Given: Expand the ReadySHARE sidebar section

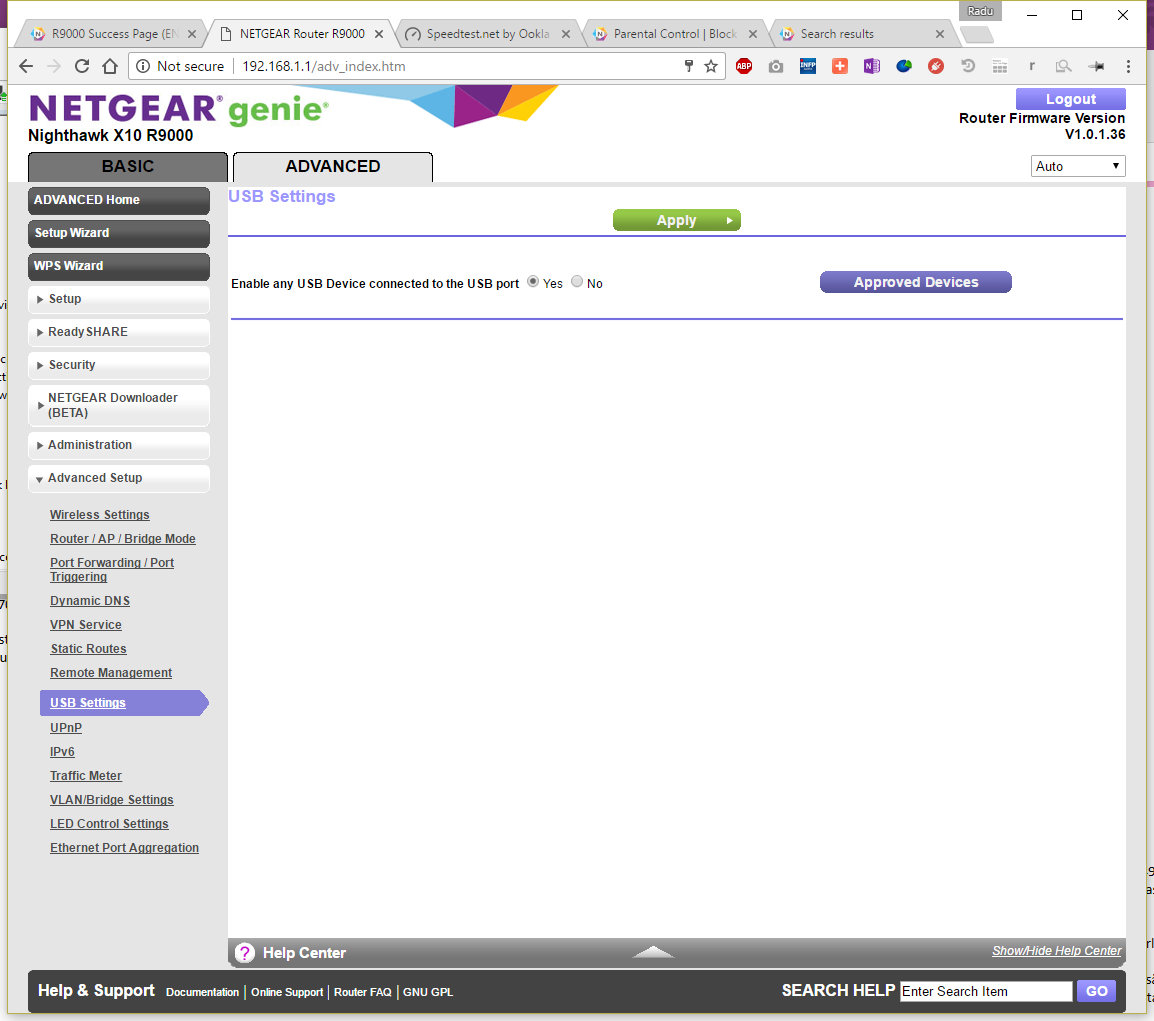Looking at the screenshot, I should click(119, 332).
